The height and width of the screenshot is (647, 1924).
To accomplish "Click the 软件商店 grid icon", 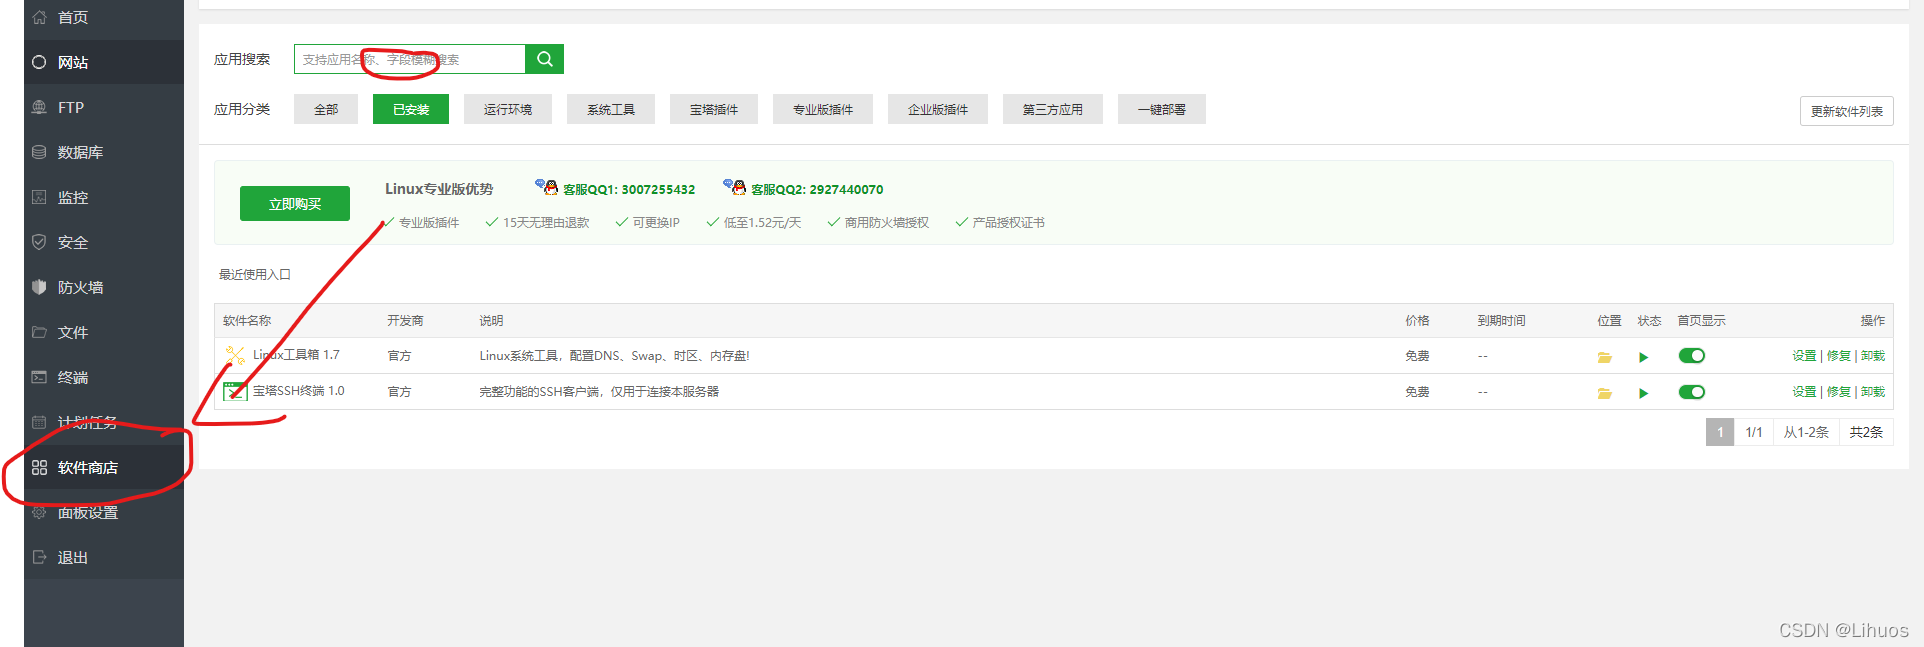I will tap(39, 467).
